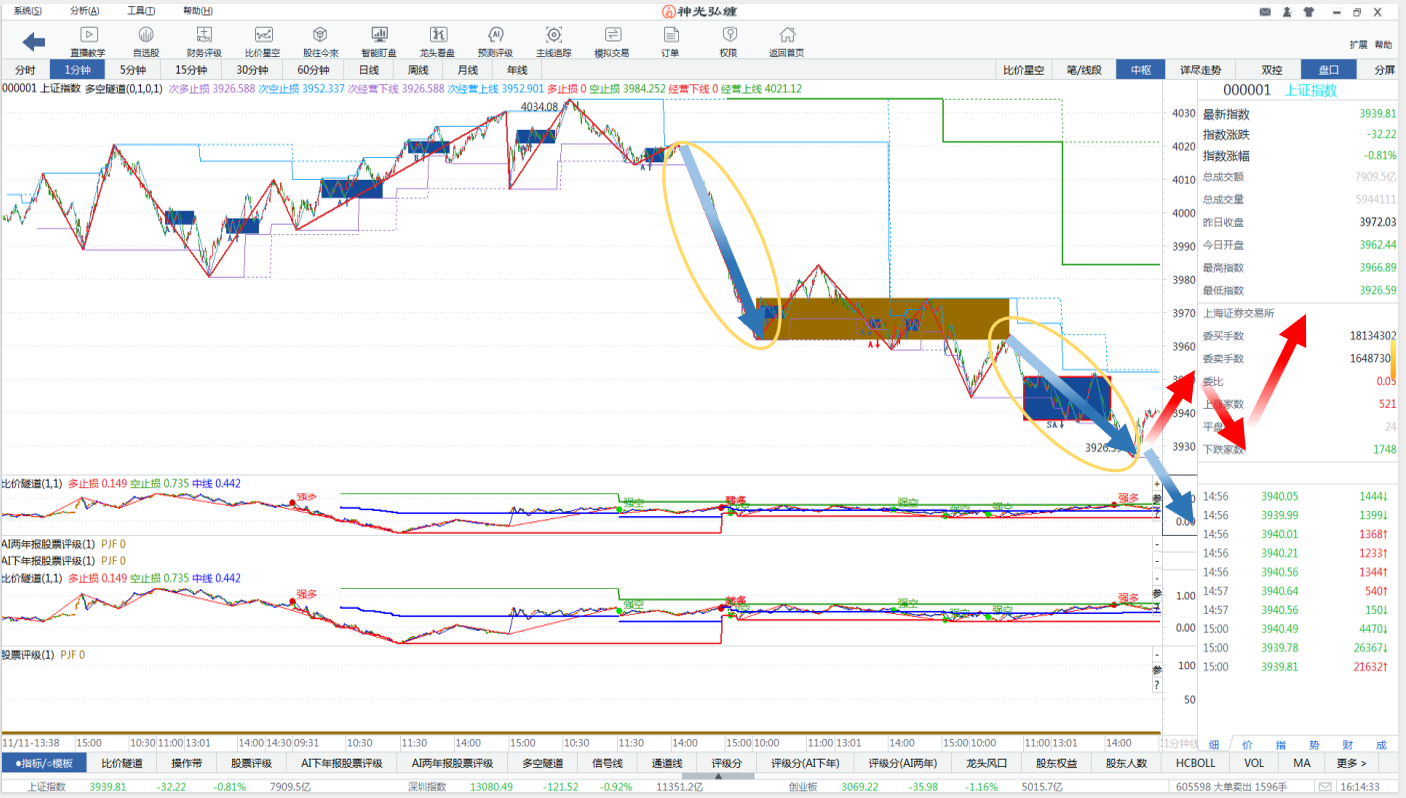This screenshot has height=798, width=1406.
Task: Collapse the AI两年报股票评级 sub-panel with minus button
Action: (x=1157, y=545)
